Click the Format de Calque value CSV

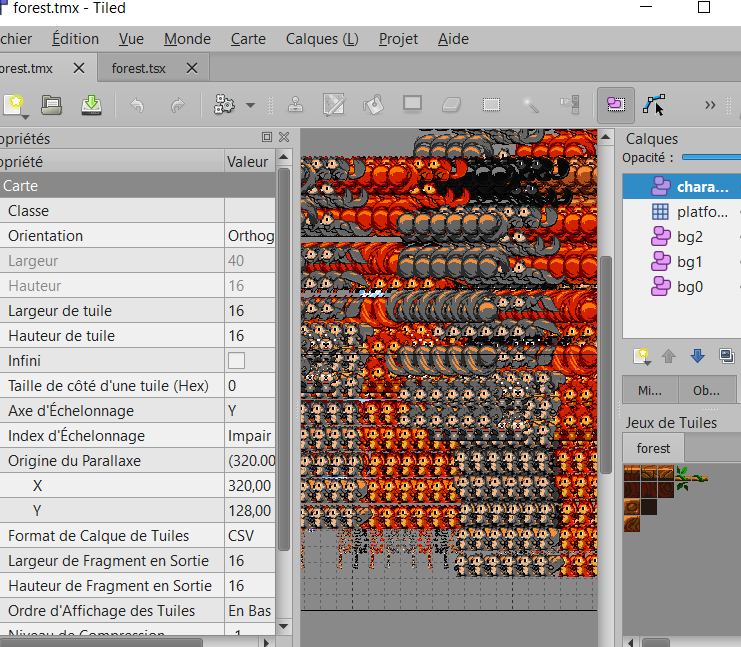tap(250, 535)
